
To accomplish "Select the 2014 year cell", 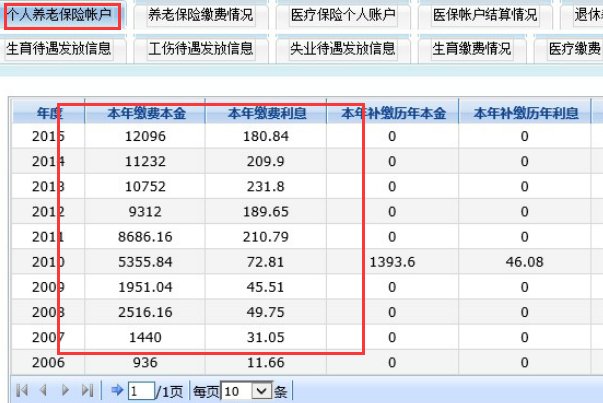I will [48, 161].
